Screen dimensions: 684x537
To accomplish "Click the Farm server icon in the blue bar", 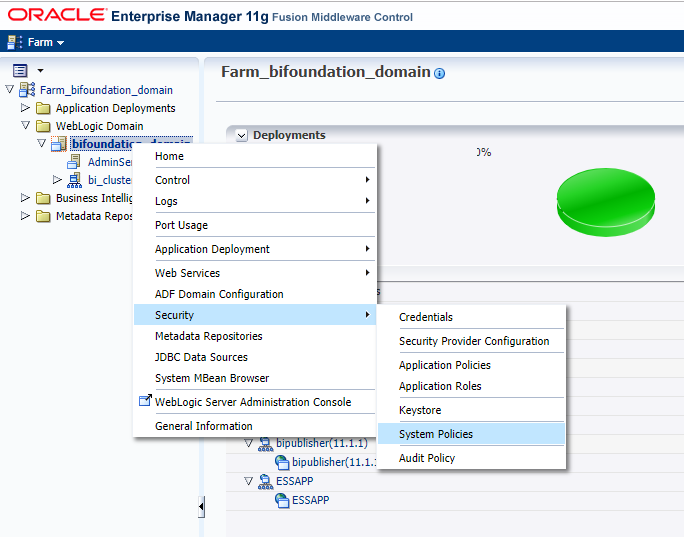I will [14, 42].
